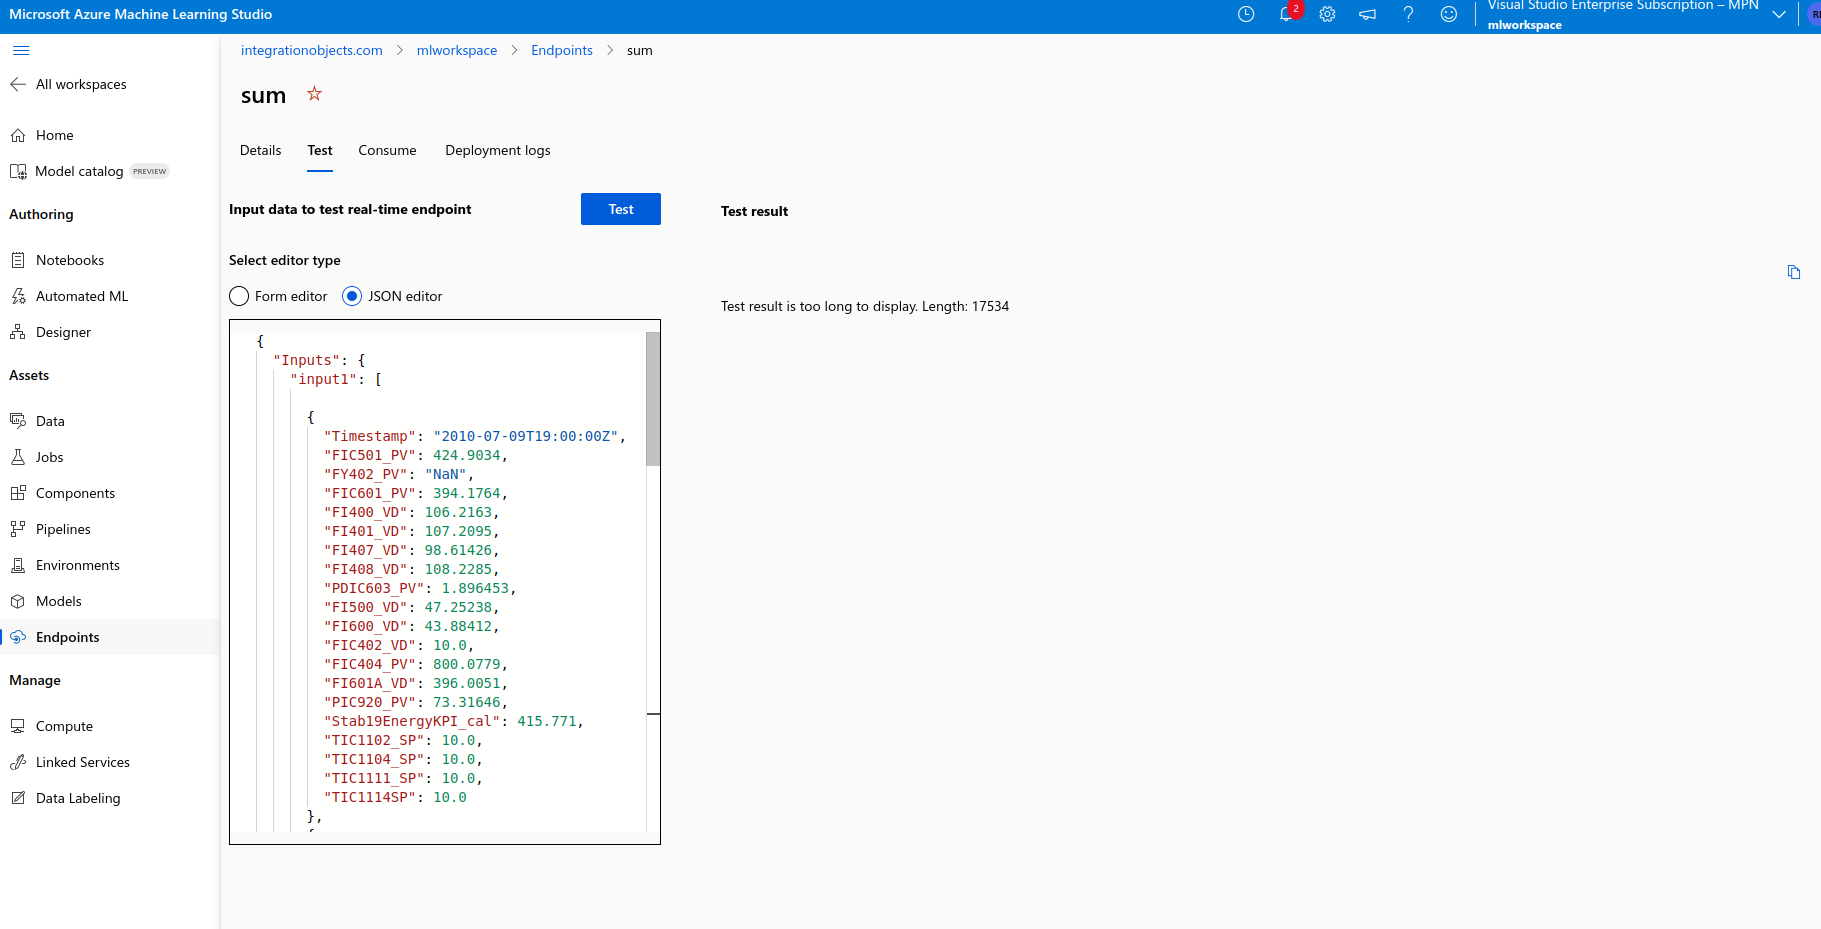This screenshot has width=1821, height=929.
Task: Expand the mlworkspace breadcrumb
Action: click(x=457, y=50)
